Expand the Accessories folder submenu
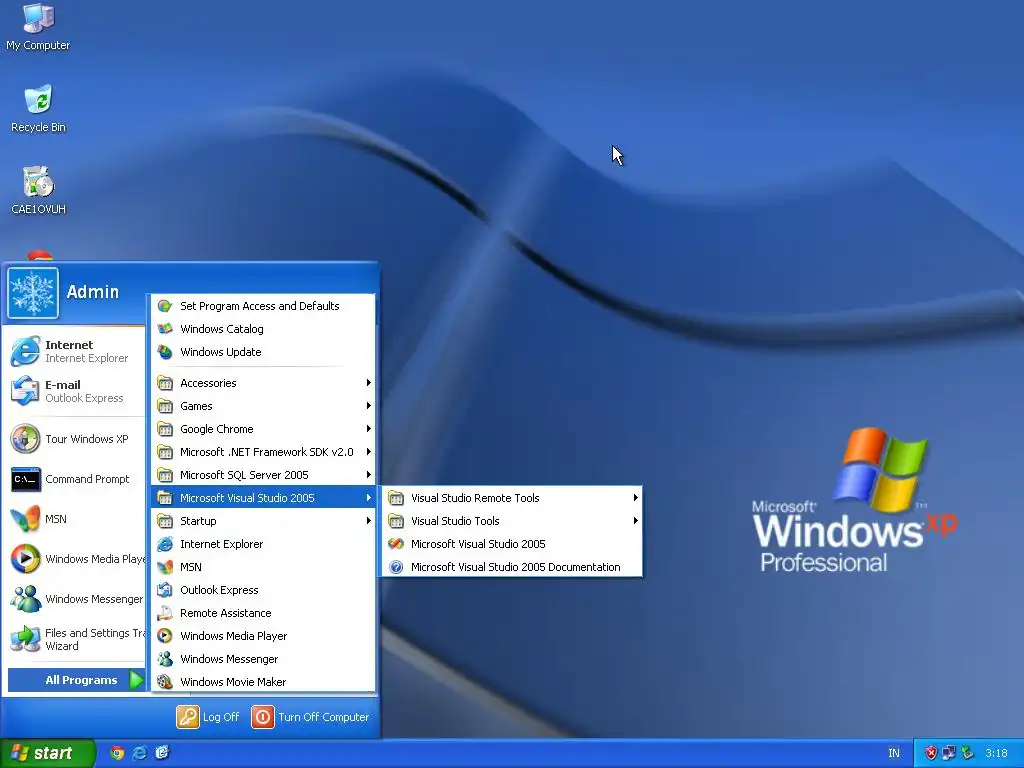Screen dimensions: 1024x768 pos(263,383)
